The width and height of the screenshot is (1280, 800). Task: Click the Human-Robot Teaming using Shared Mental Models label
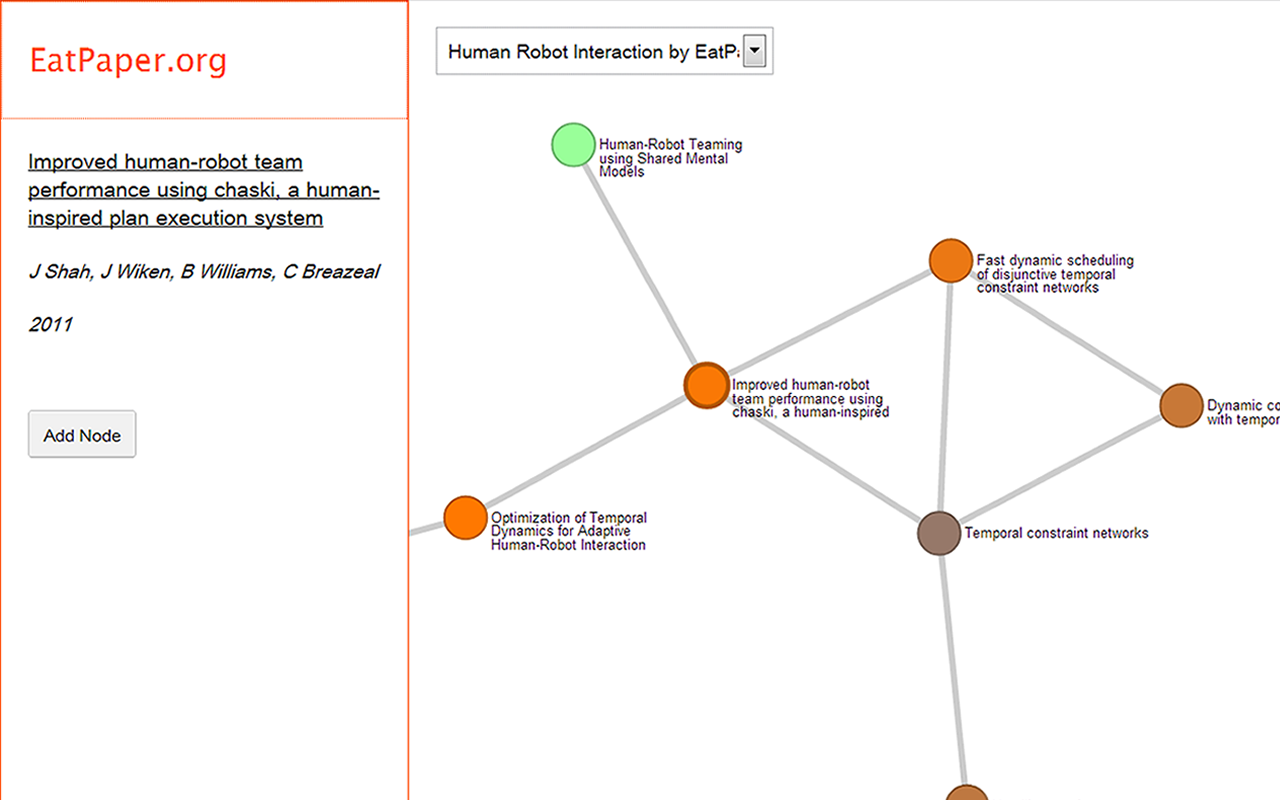tap(670, 158)
